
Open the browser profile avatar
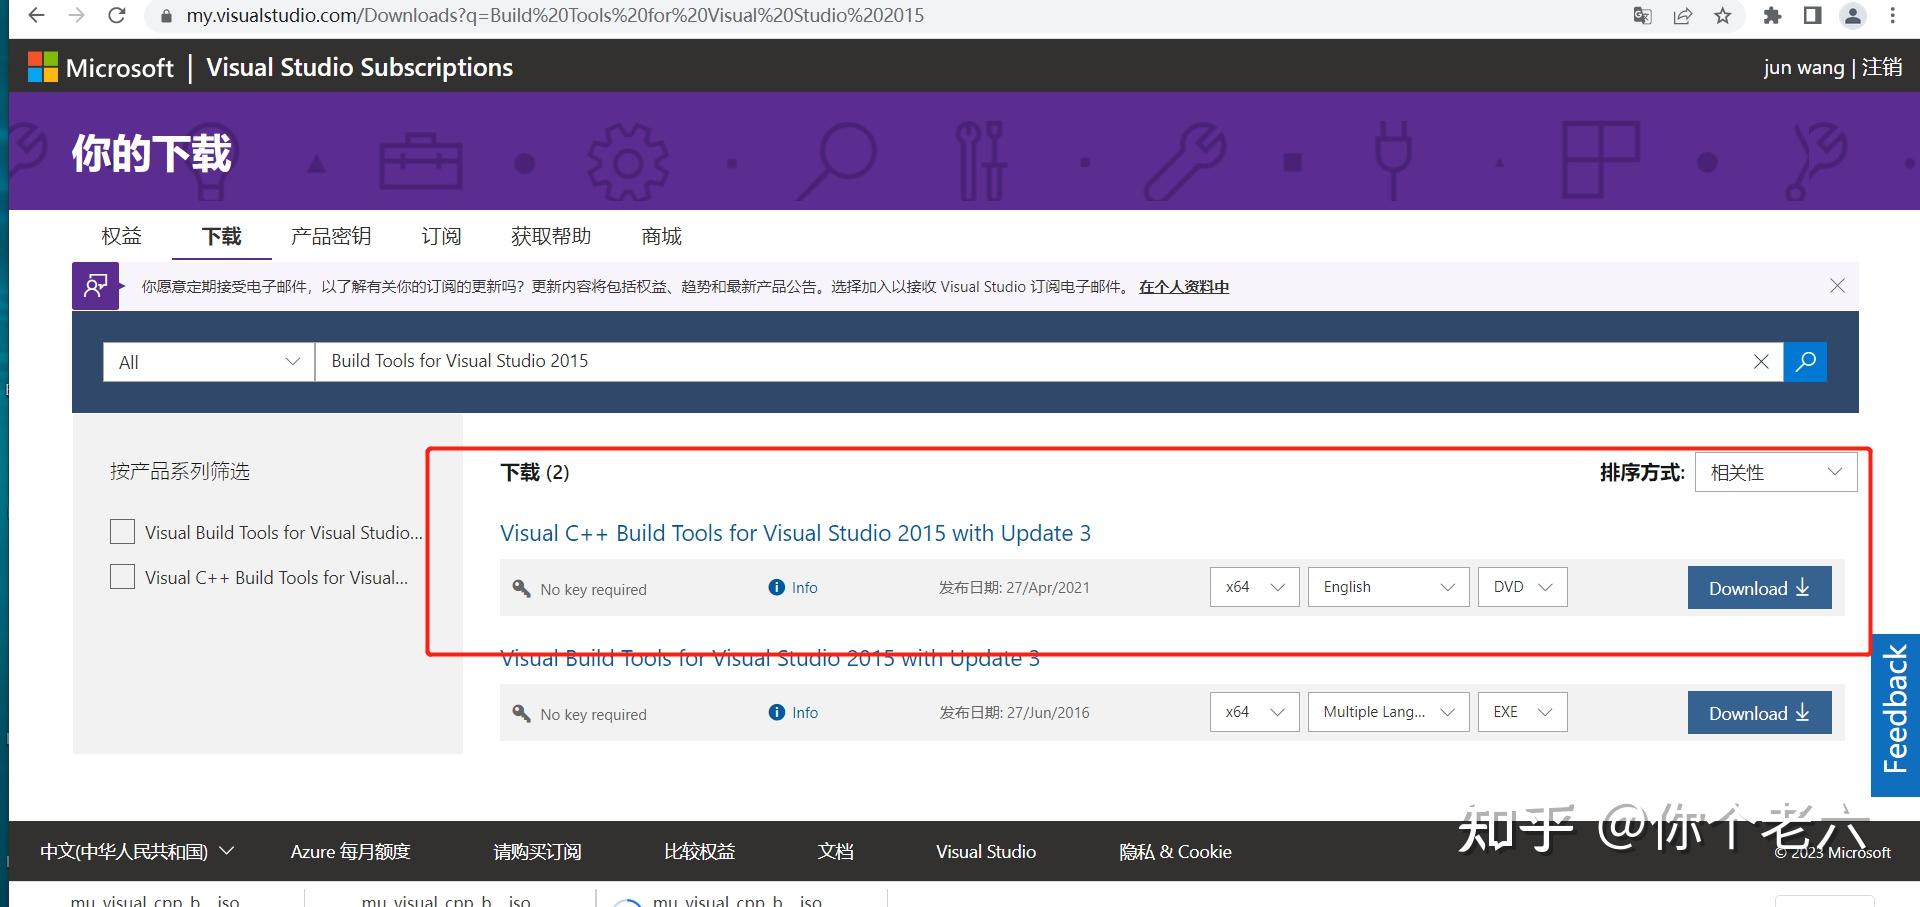(x=1852, y=15)
